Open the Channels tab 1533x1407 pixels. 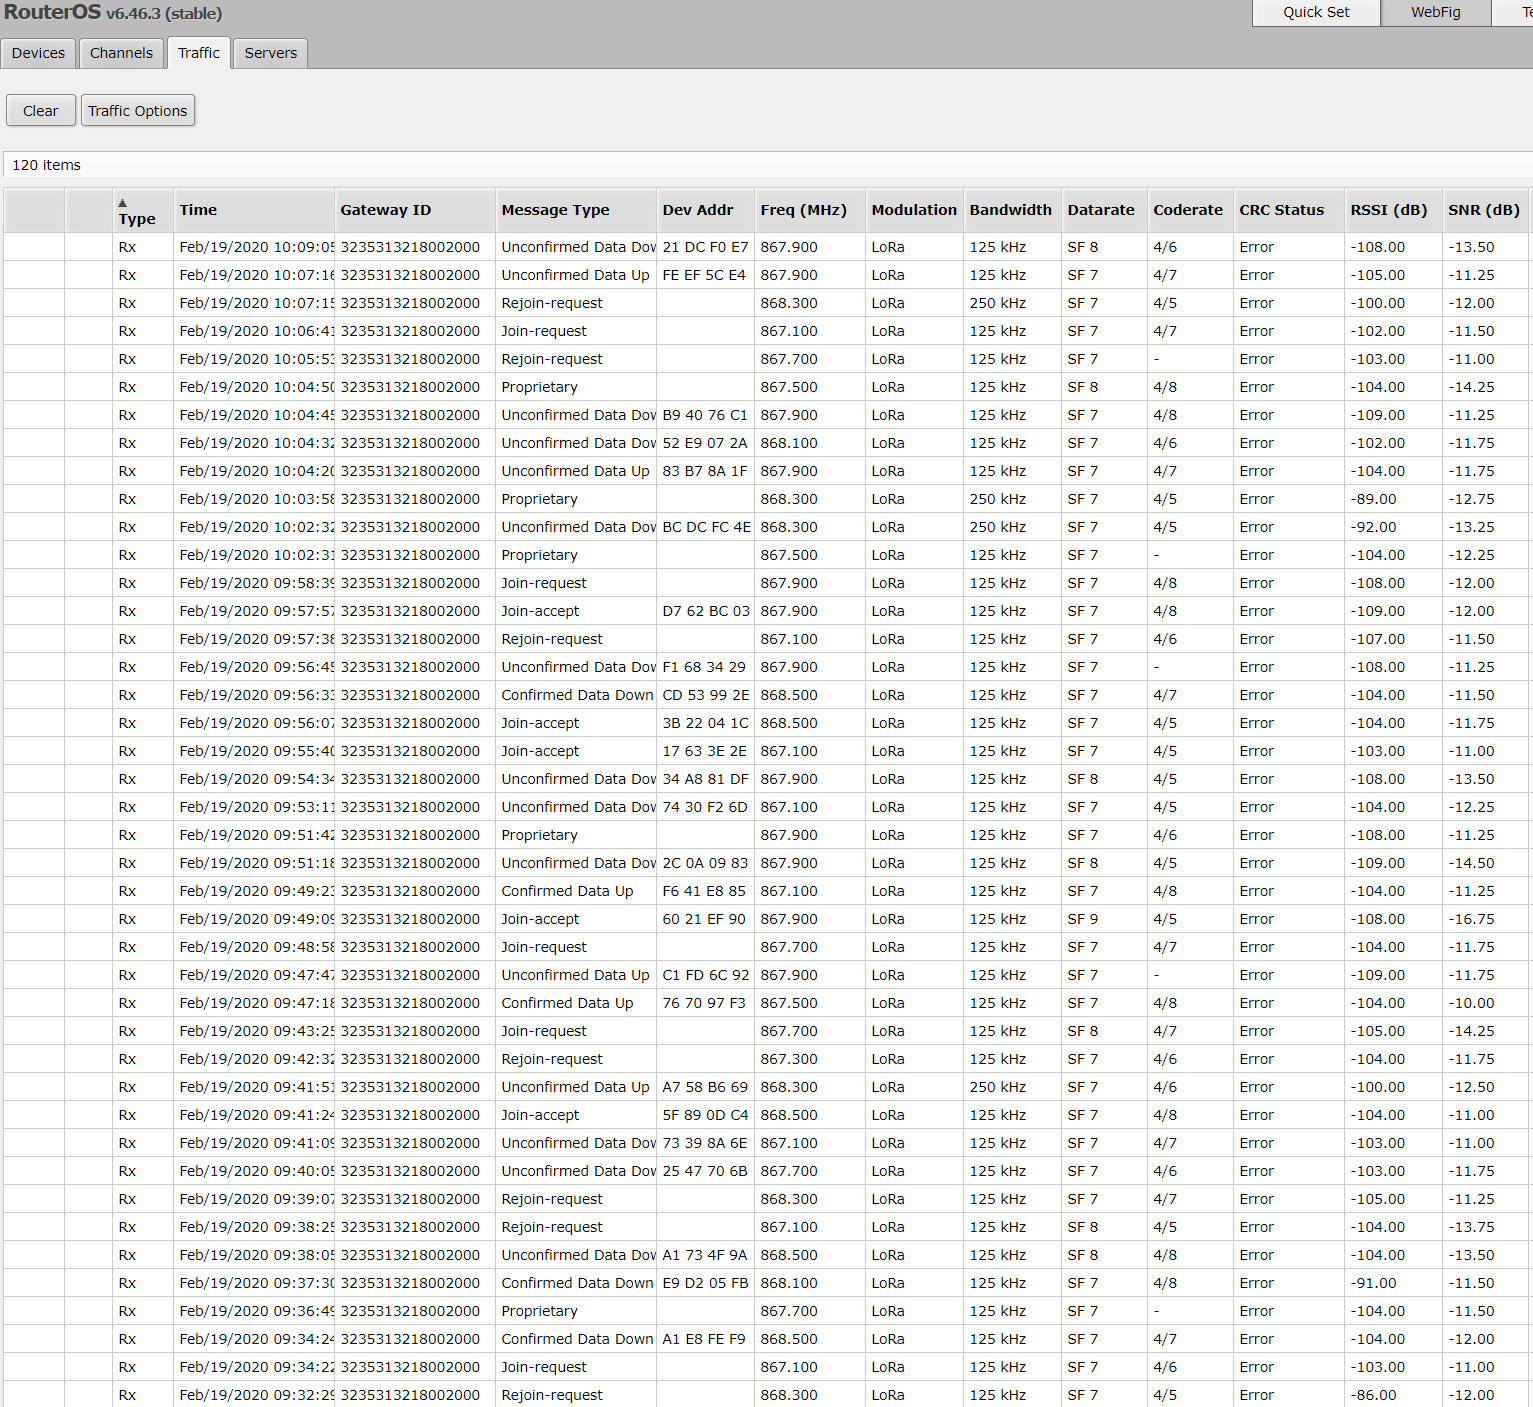pos(121,53)
